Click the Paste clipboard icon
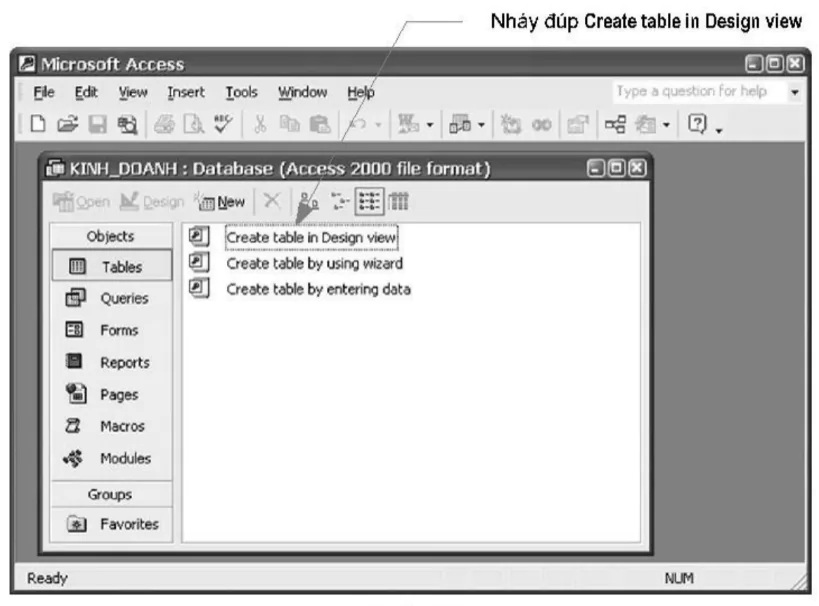 (x=320, y=124)
